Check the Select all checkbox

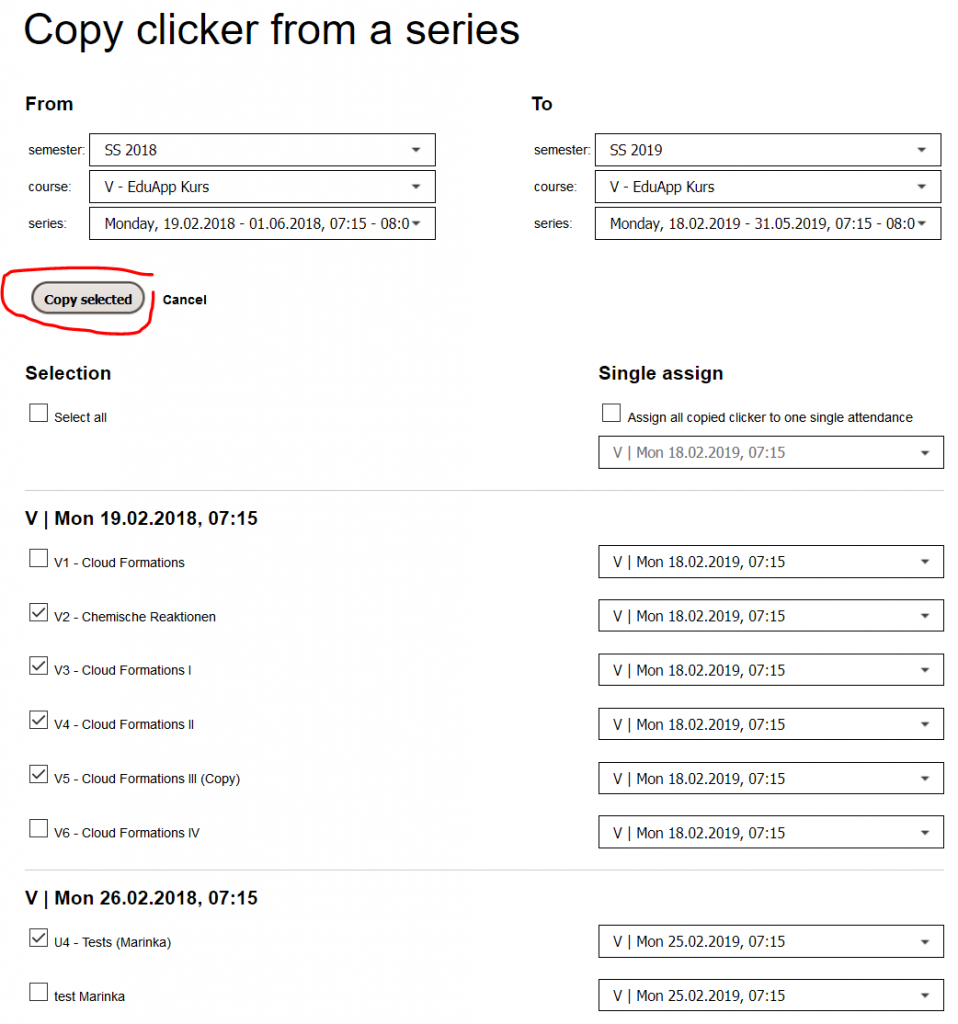click(39, 413)
